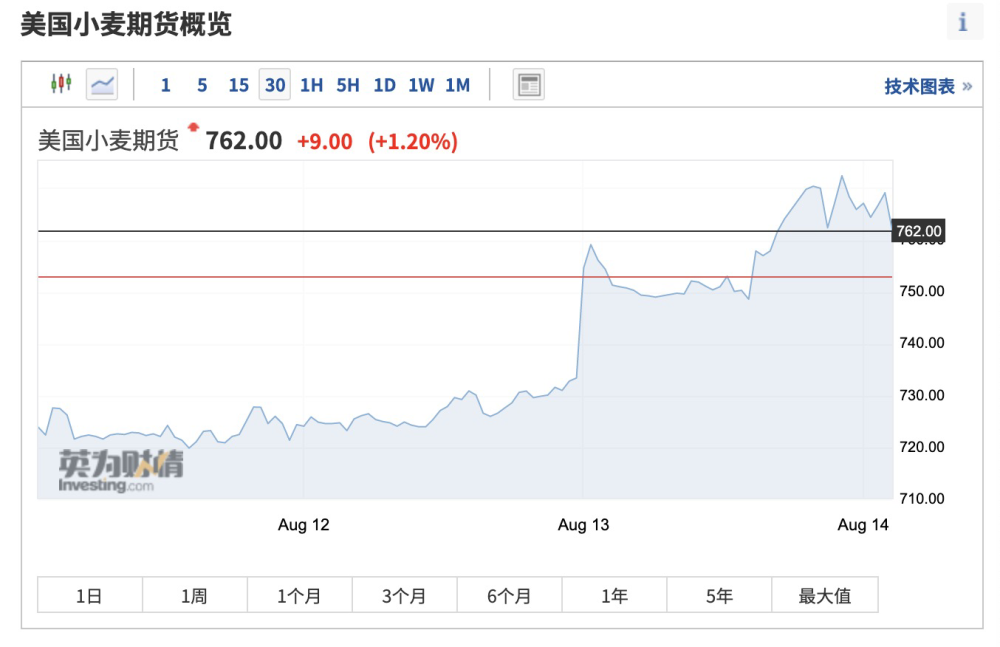This screenshot has height=647, width=1000.
Task: Select the 5 minute interval
Action: coord(202,85)
